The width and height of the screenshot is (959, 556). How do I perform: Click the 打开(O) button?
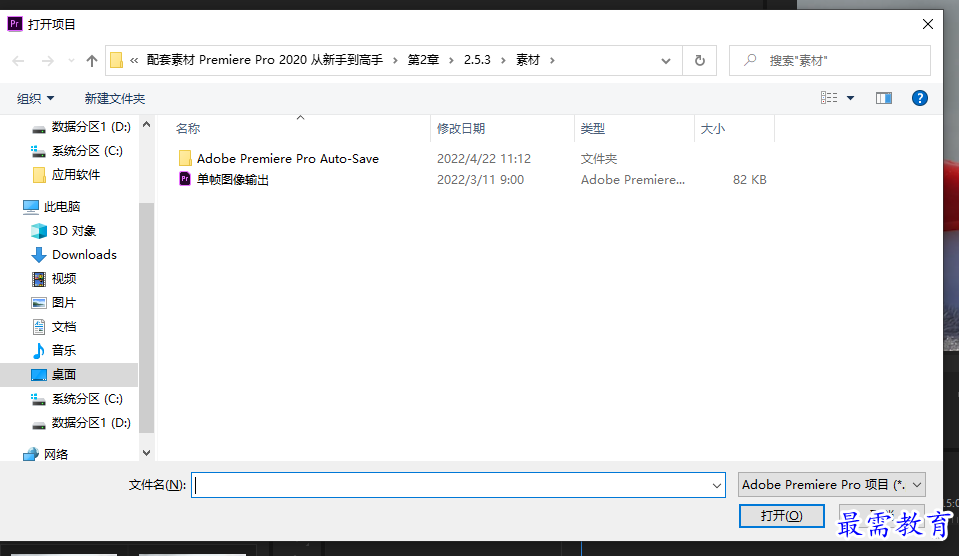click(782, 516)
